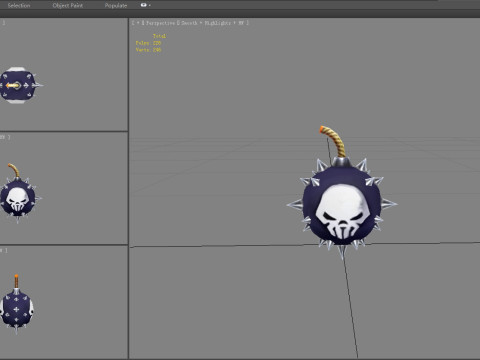Click the yellow Polys statistics line
480x360 pixels.
point(148,43)
